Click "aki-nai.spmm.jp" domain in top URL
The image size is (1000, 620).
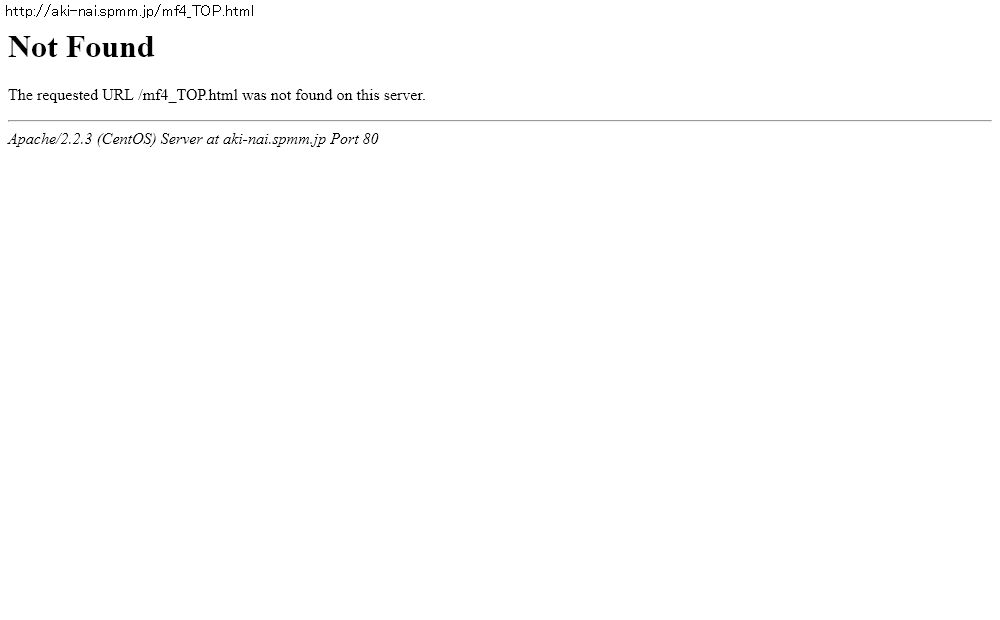103,11
